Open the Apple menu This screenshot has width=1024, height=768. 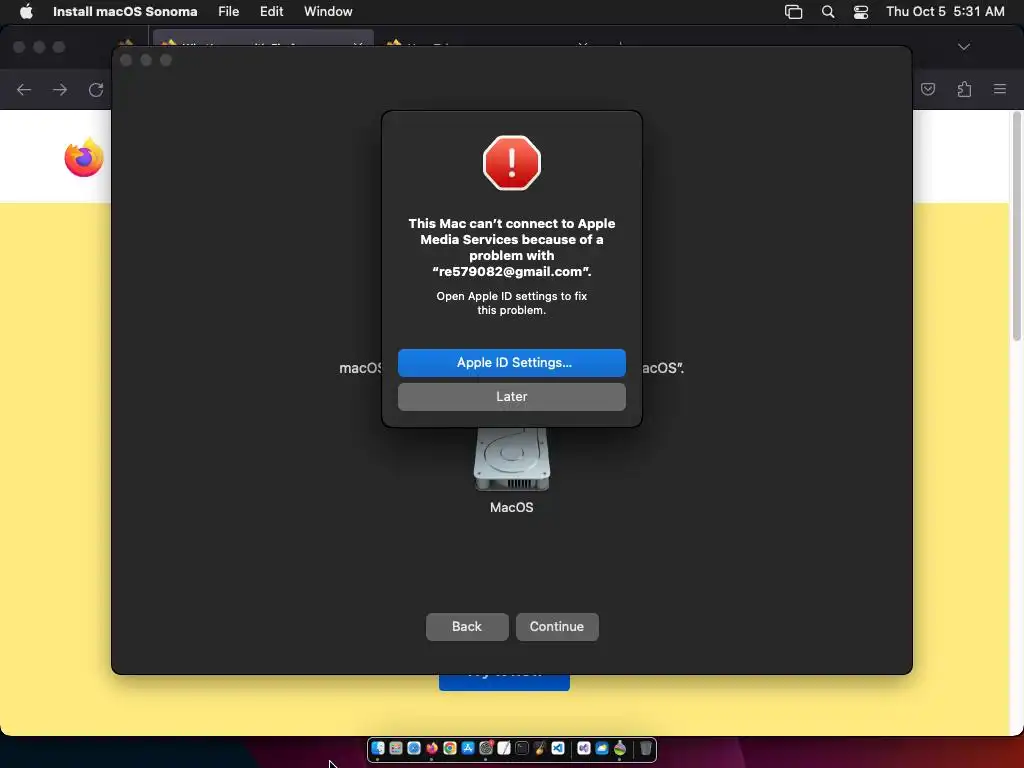[26, 11]
